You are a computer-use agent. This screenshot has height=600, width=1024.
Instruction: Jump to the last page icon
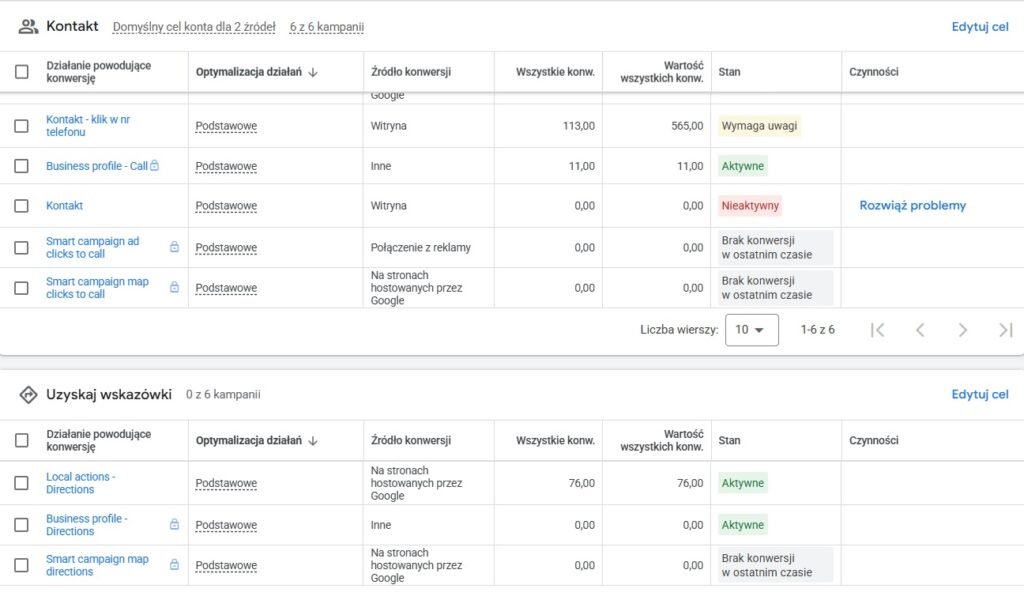pos(1005,330)
